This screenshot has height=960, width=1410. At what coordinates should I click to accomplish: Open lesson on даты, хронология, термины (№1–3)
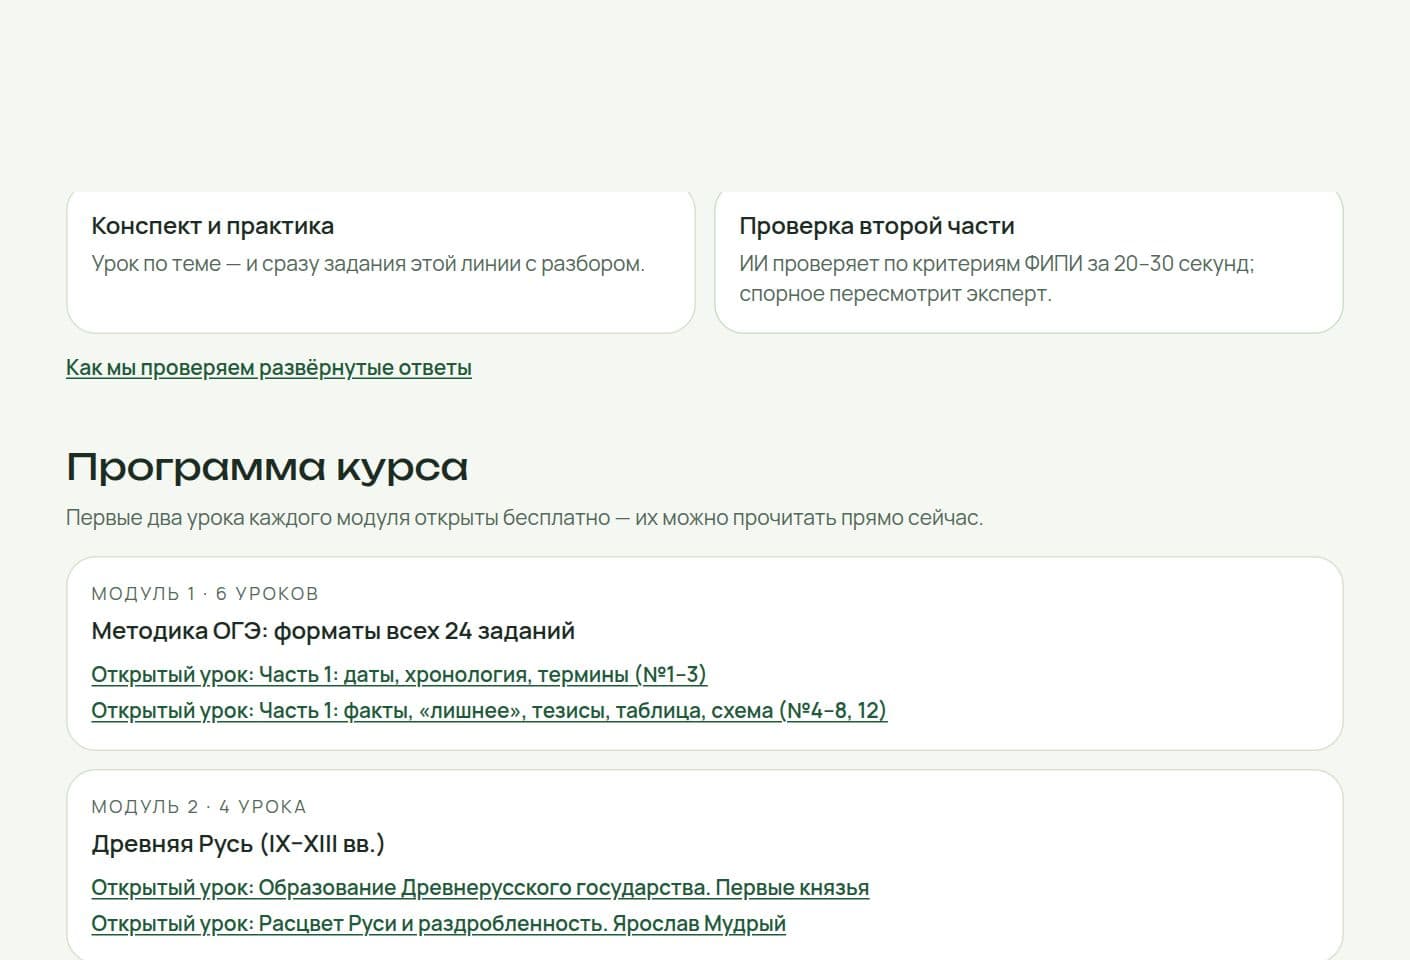point(399,675)
